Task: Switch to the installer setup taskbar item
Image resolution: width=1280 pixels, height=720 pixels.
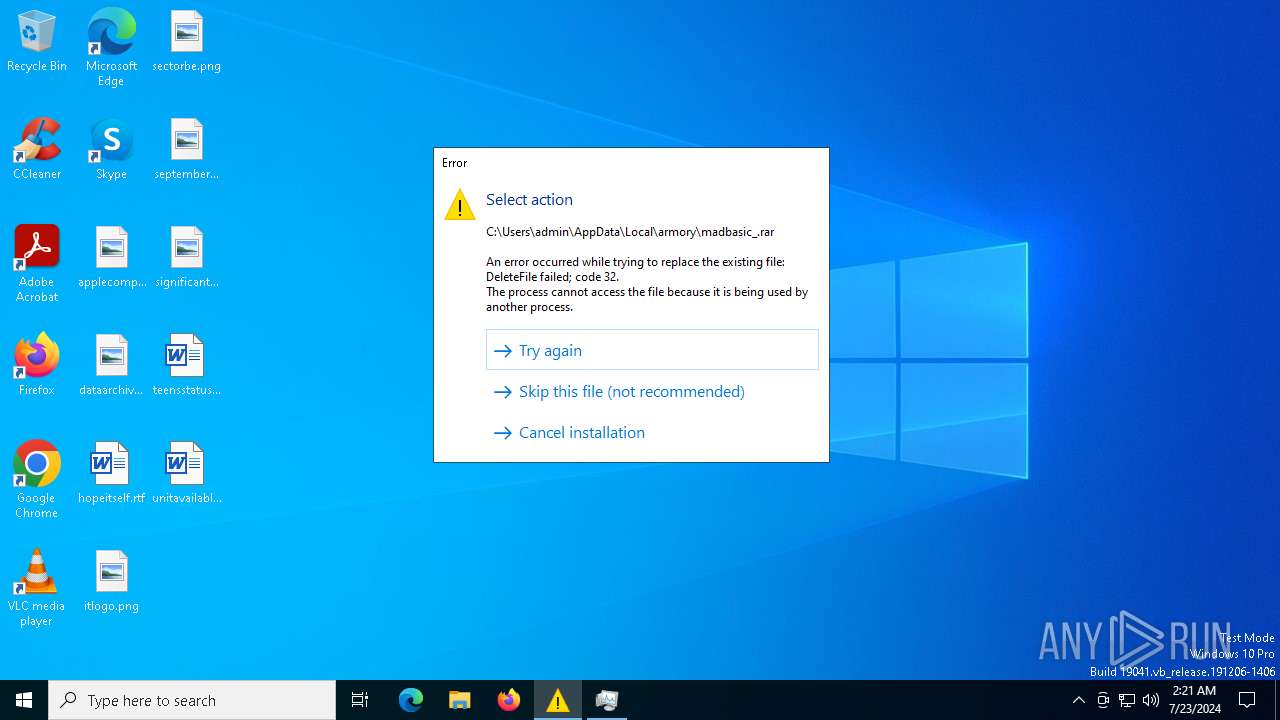Action: 607,700
